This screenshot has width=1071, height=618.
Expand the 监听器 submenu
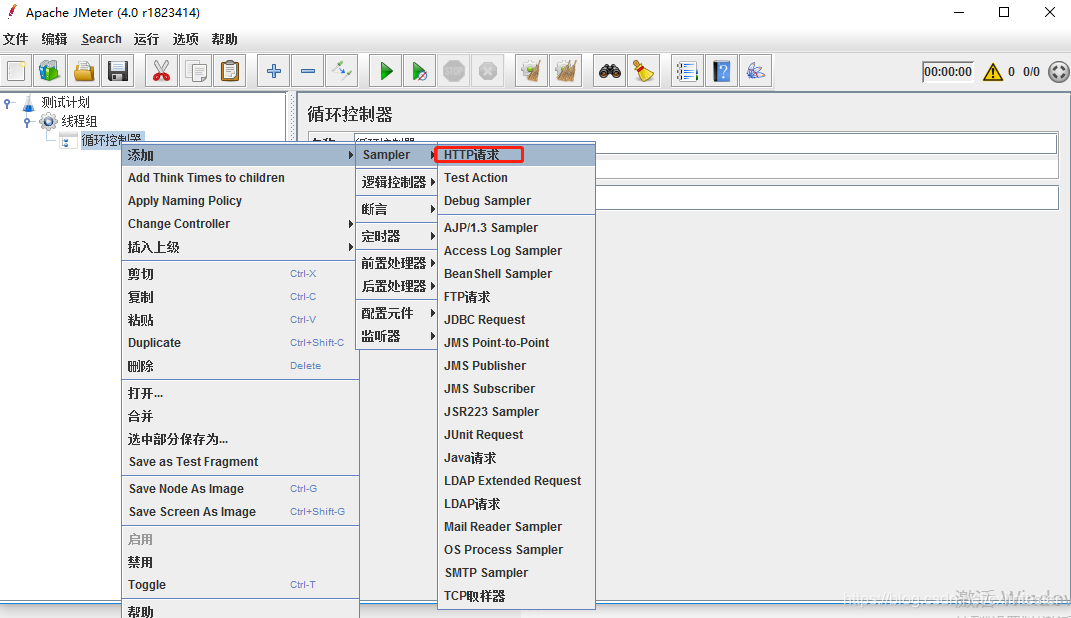[x=397, y=336]
